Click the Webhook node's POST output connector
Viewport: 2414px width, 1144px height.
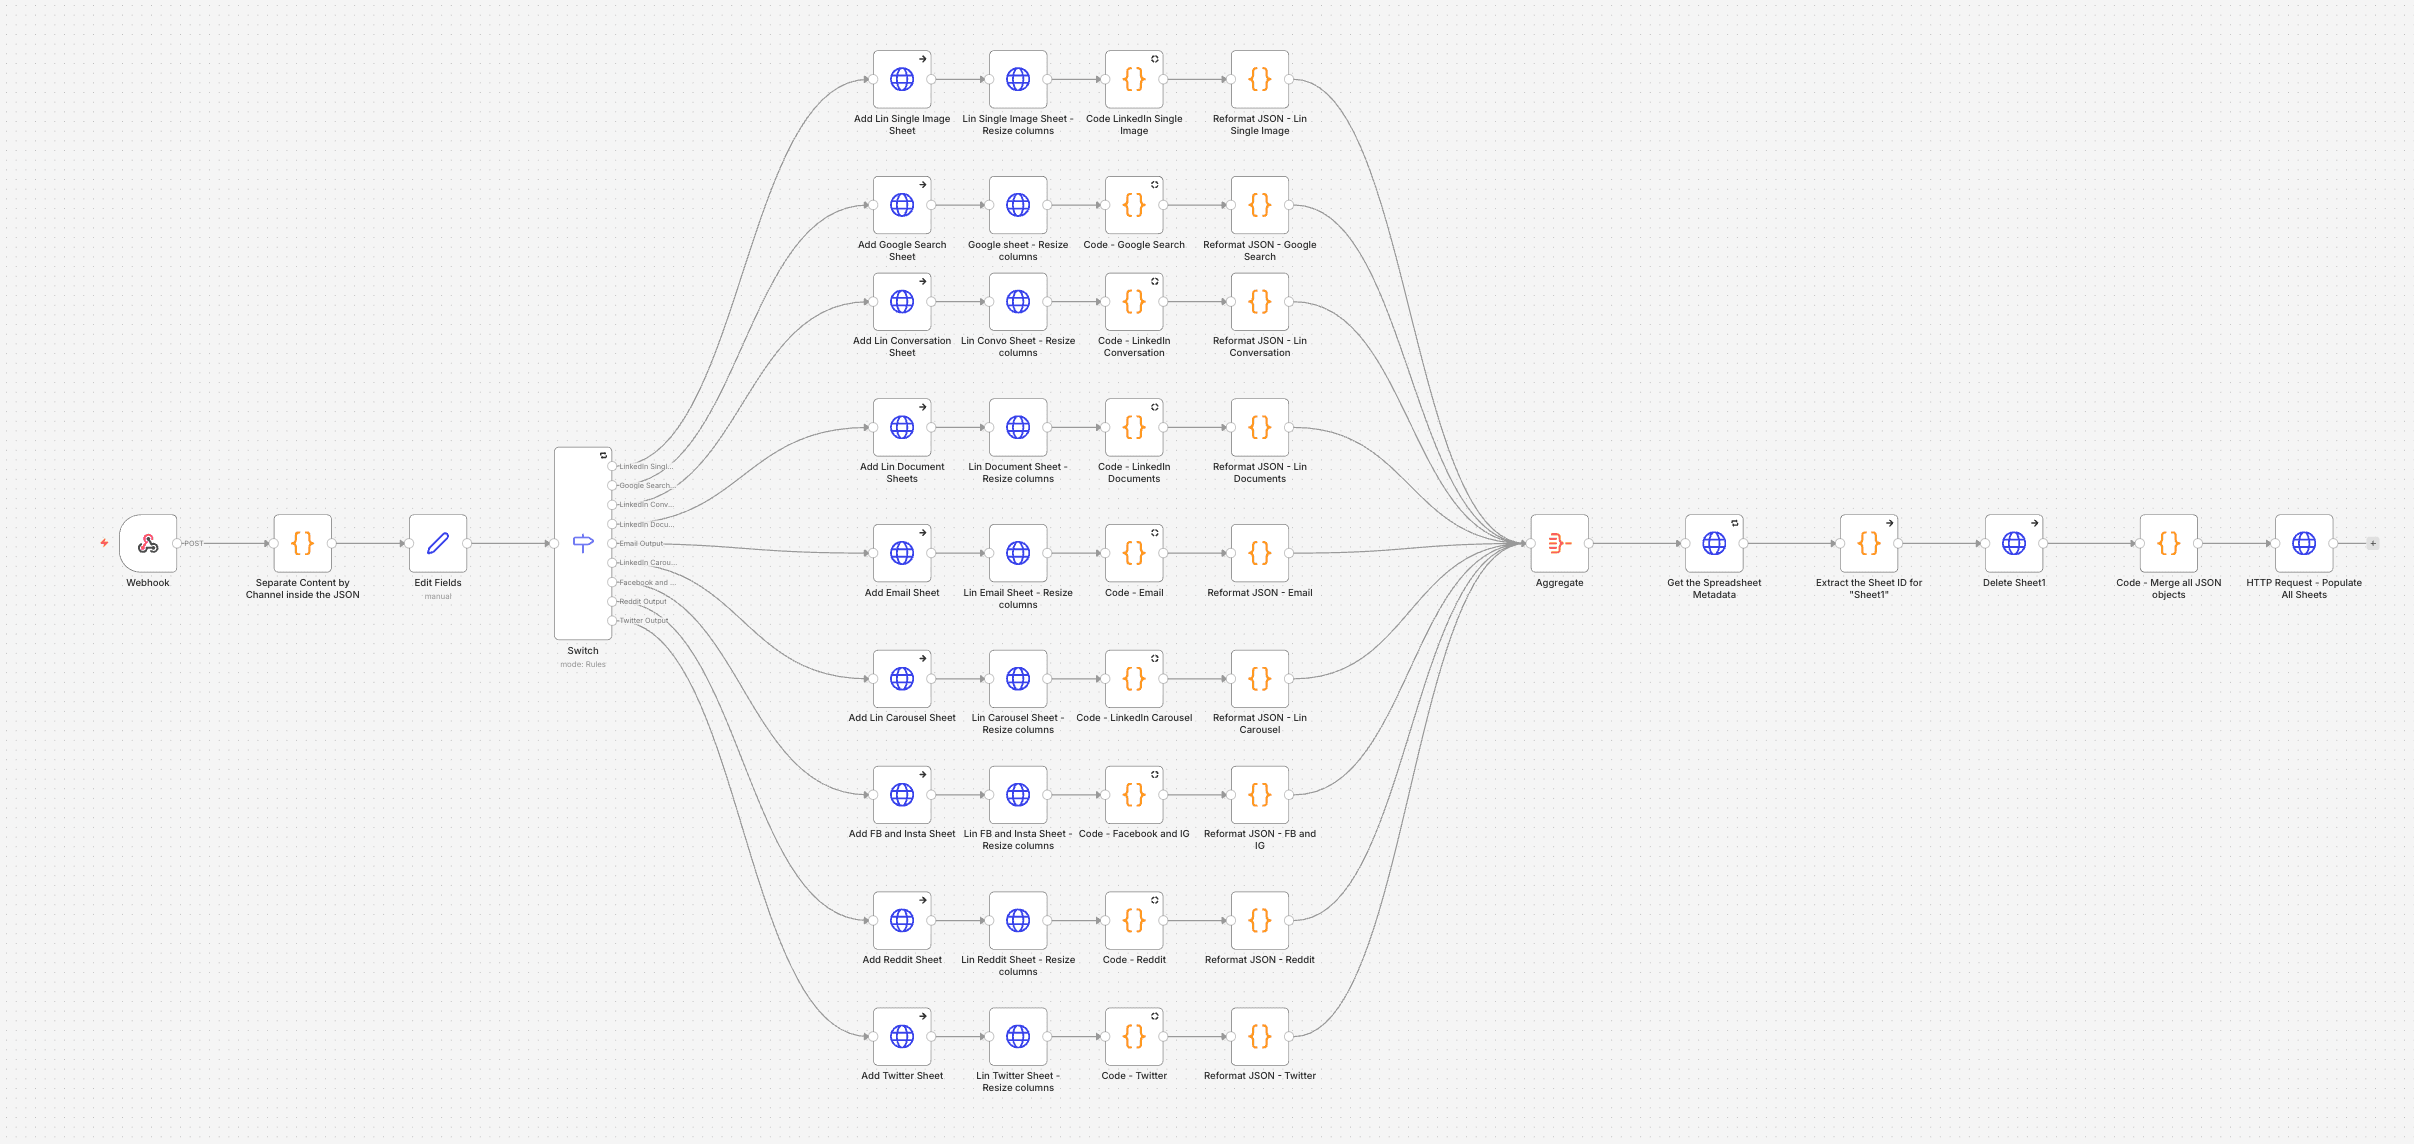point(177,543)
